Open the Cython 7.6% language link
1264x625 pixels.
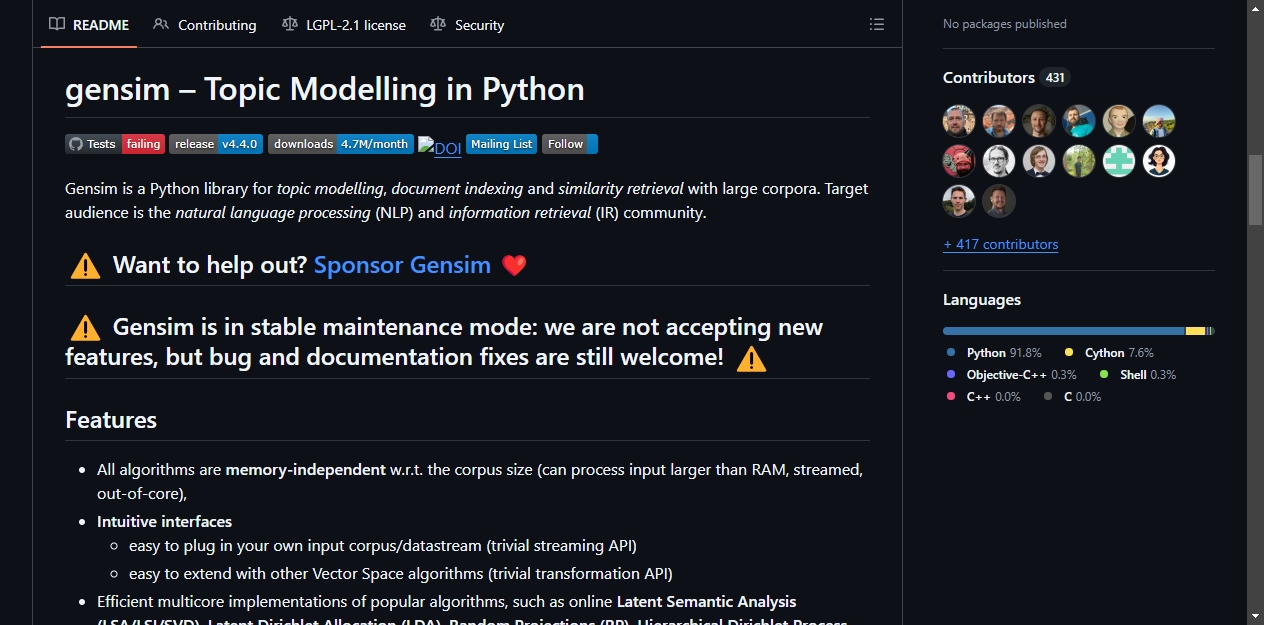(1109, 353)
